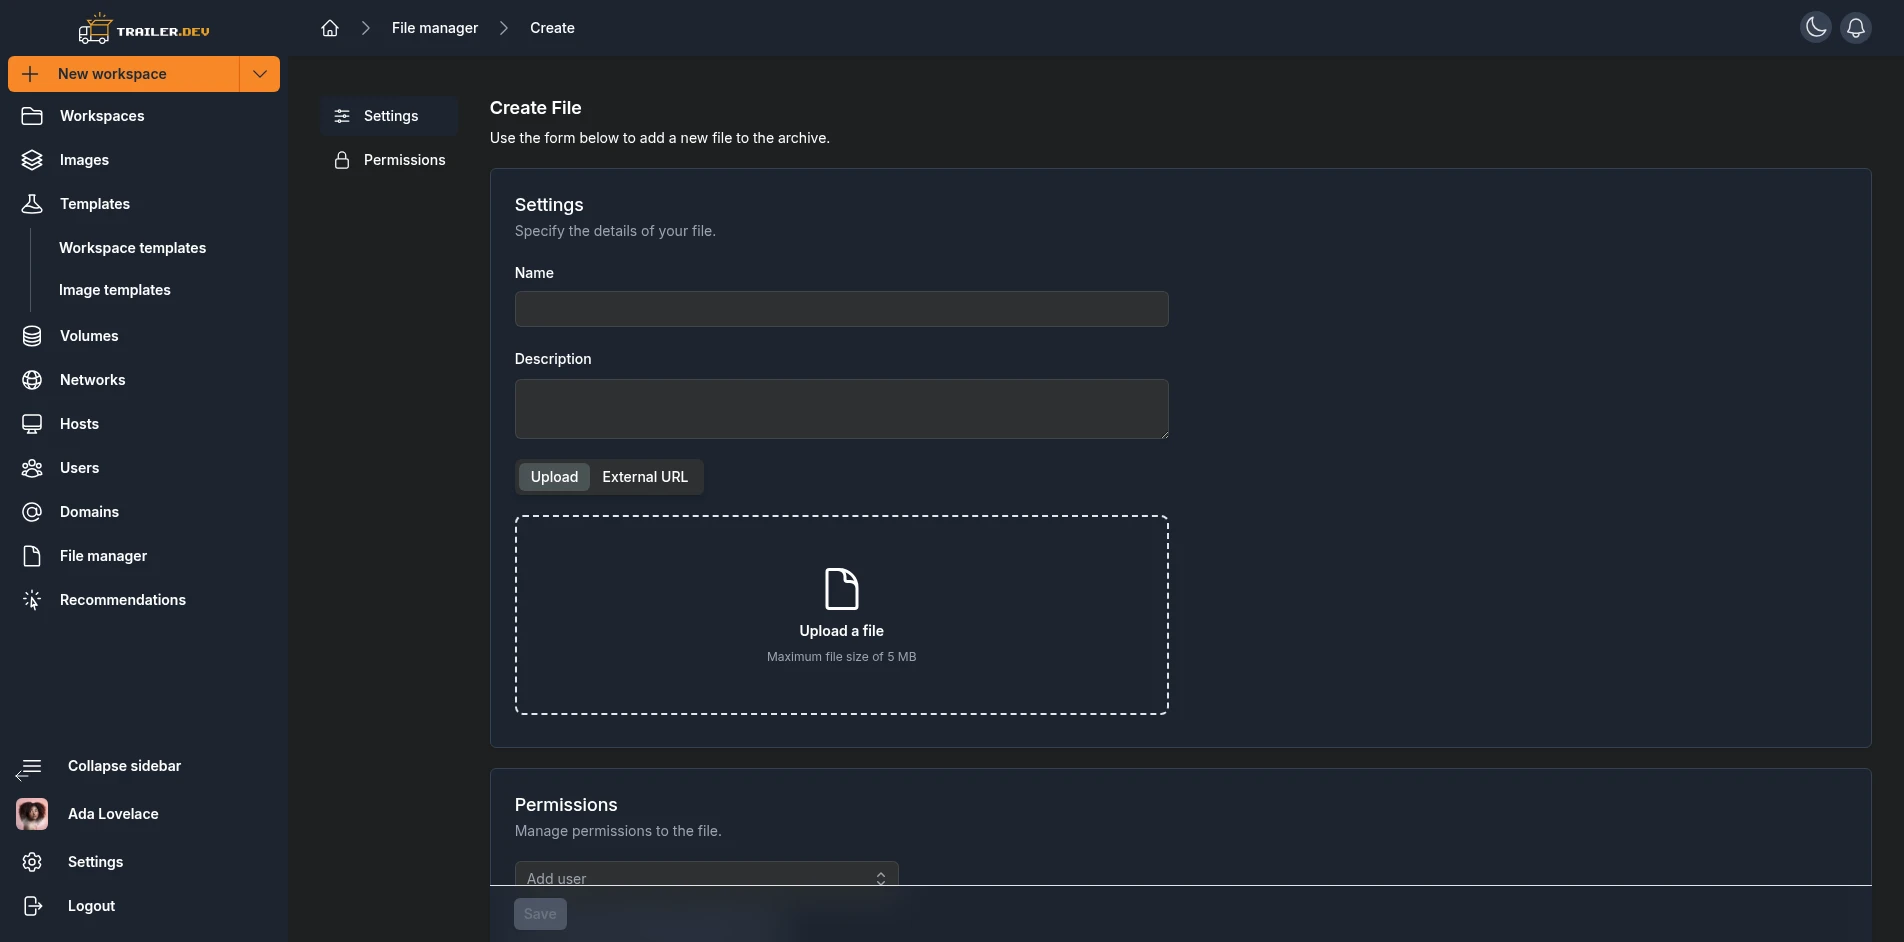Click Logout door icon
Screen dimensions: 1904x942
(32, 906)
